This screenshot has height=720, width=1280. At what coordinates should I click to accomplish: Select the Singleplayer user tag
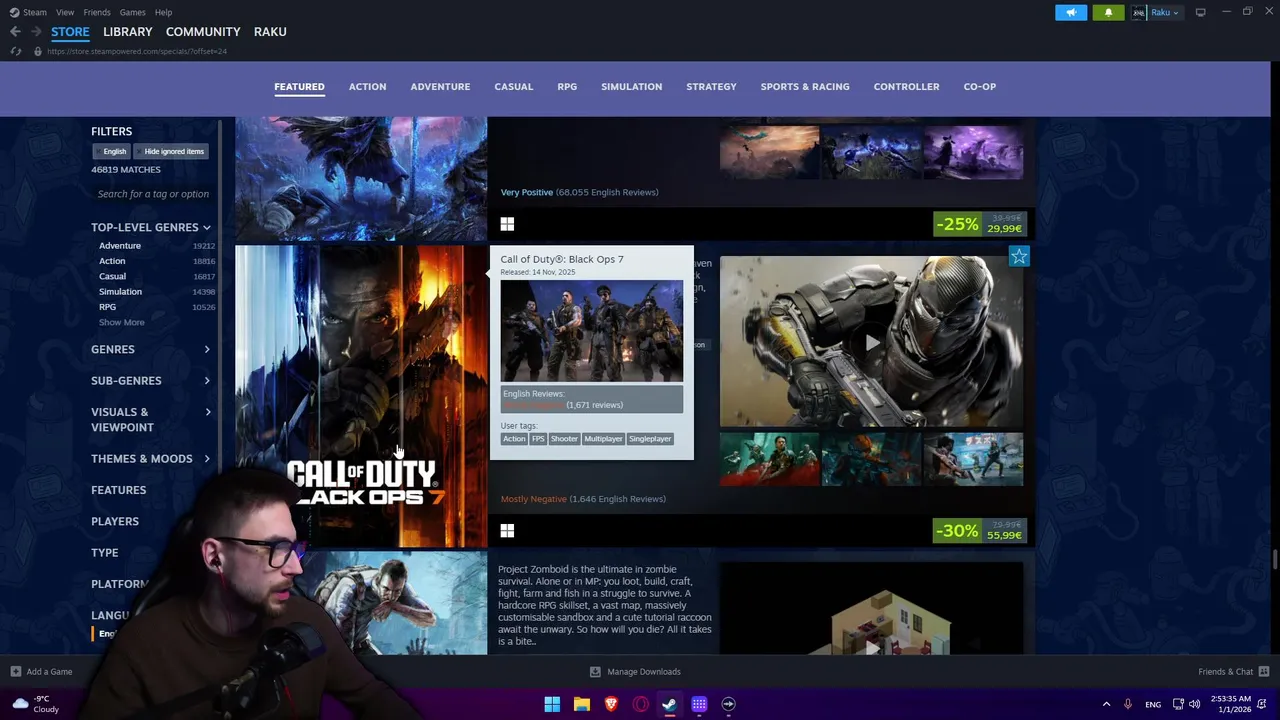[x=650, y=439]
